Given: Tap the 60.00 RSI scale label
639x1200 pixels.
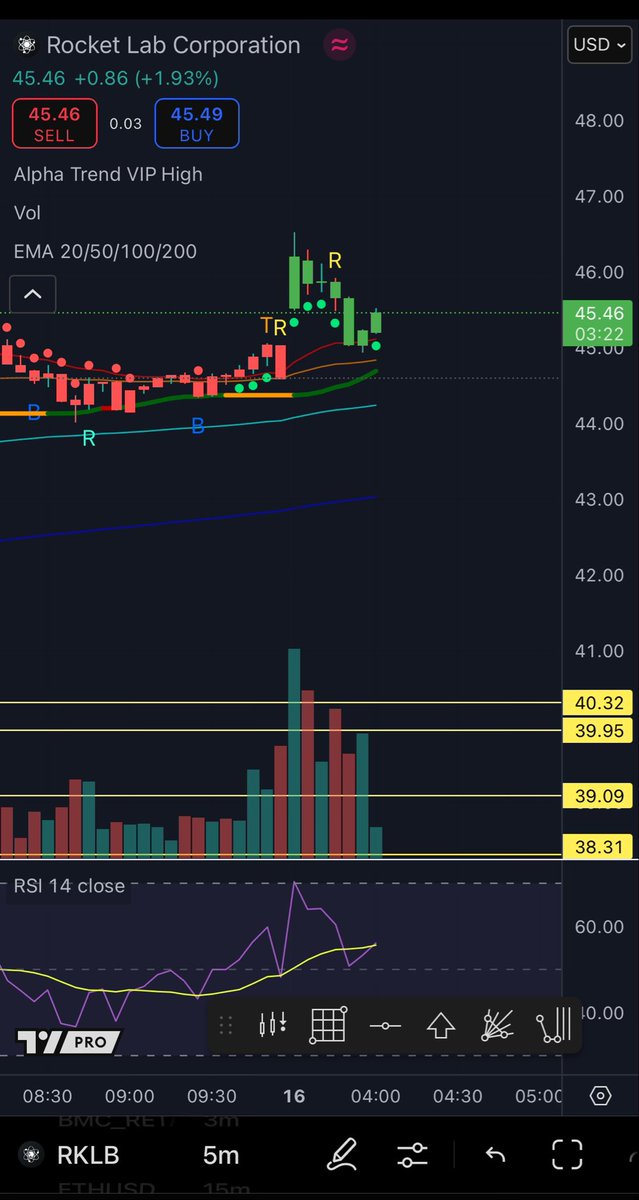Looking at the screenshot, I should pyautogui.click(x=600, y=927).
